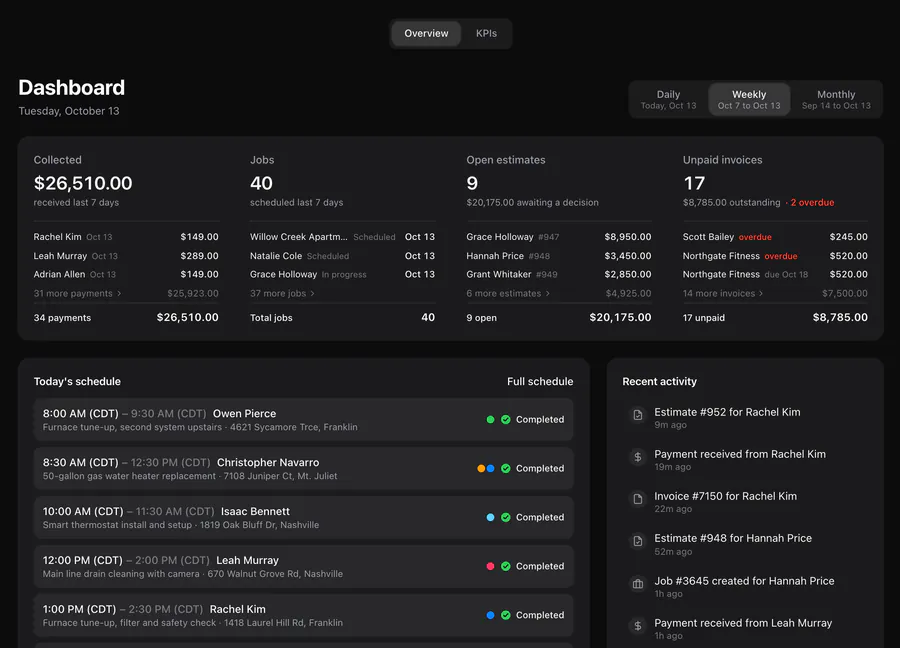900x648 pixels.
Task: Click green check icon in Christopher Navarro row
Action: 506,468
